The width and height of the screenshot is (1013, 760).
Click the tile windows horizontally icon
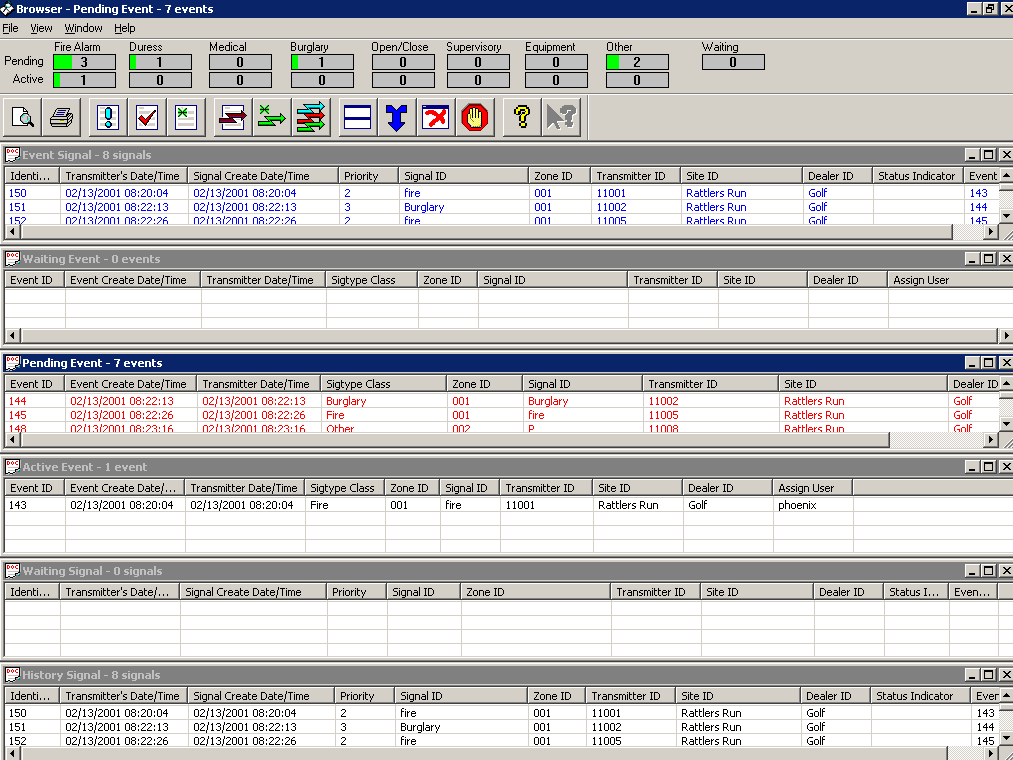(x=357, y=118)
